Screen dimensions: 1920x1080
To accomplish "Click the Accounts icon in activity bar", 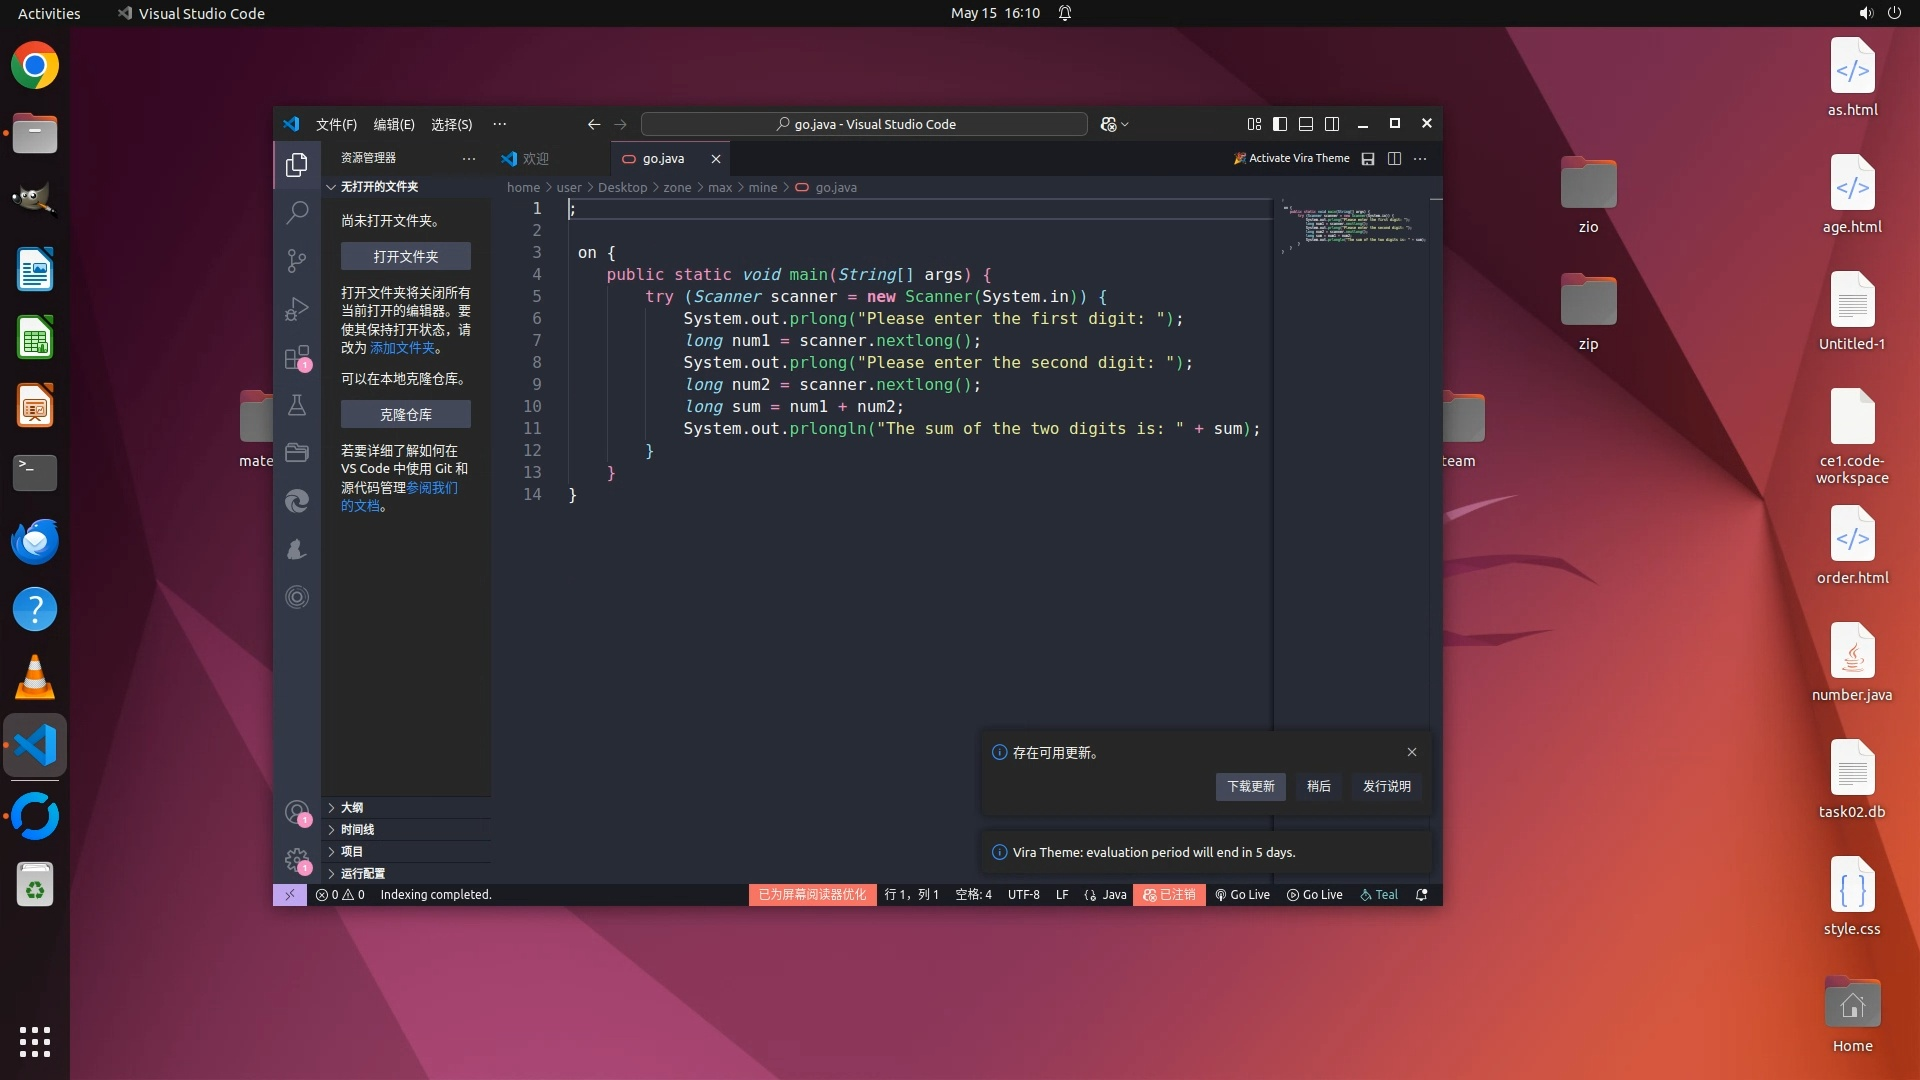I will point(296,812).
